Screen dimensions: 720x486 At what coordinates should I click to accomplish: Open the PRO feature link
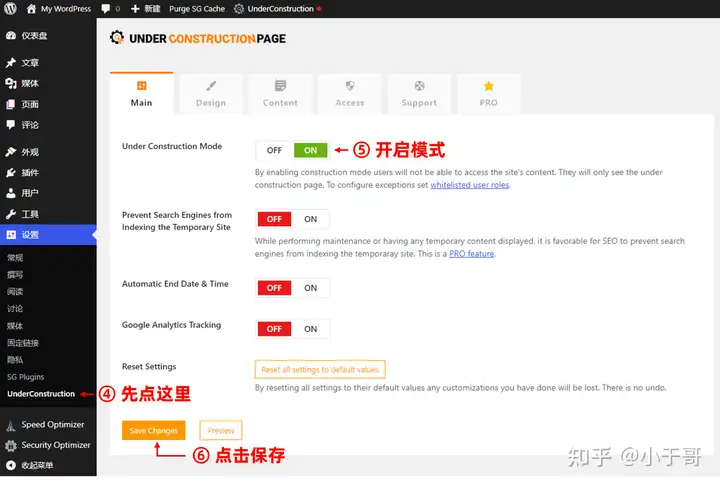coord(472,254)
